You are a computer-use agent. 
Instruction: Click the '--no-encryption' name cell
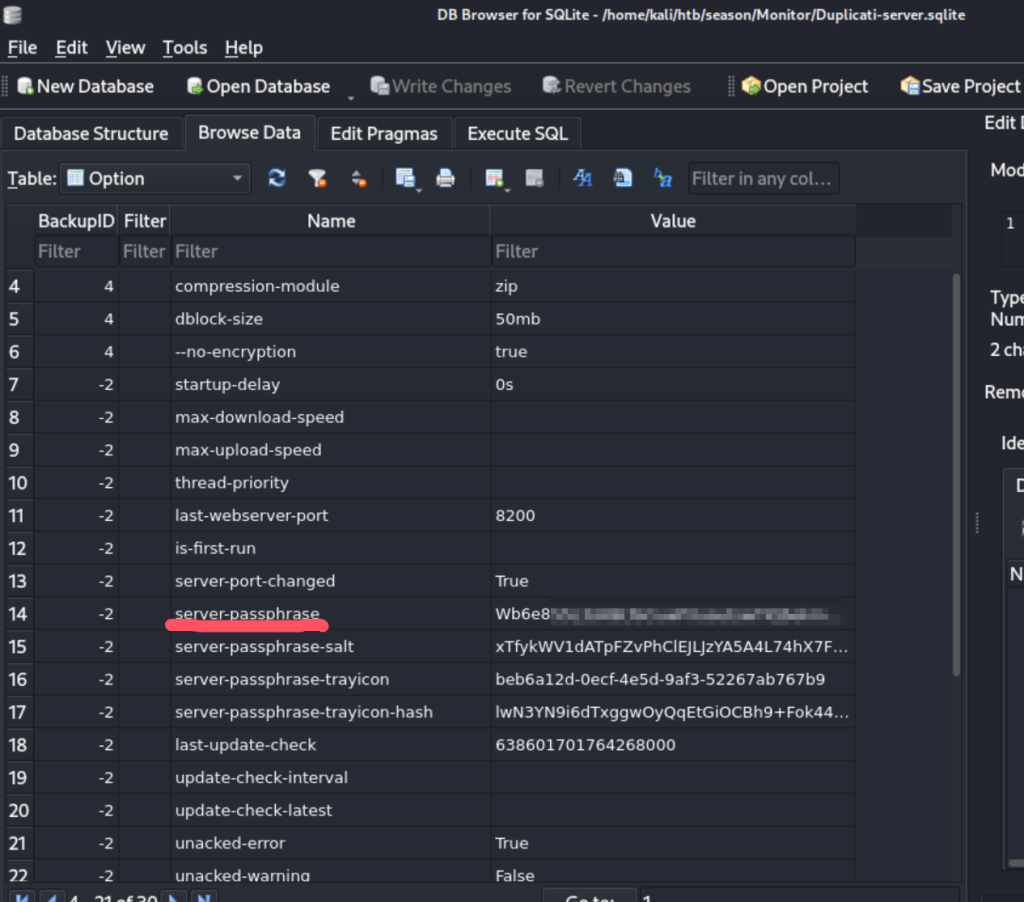pyautogui.click(x=330, y=351)
